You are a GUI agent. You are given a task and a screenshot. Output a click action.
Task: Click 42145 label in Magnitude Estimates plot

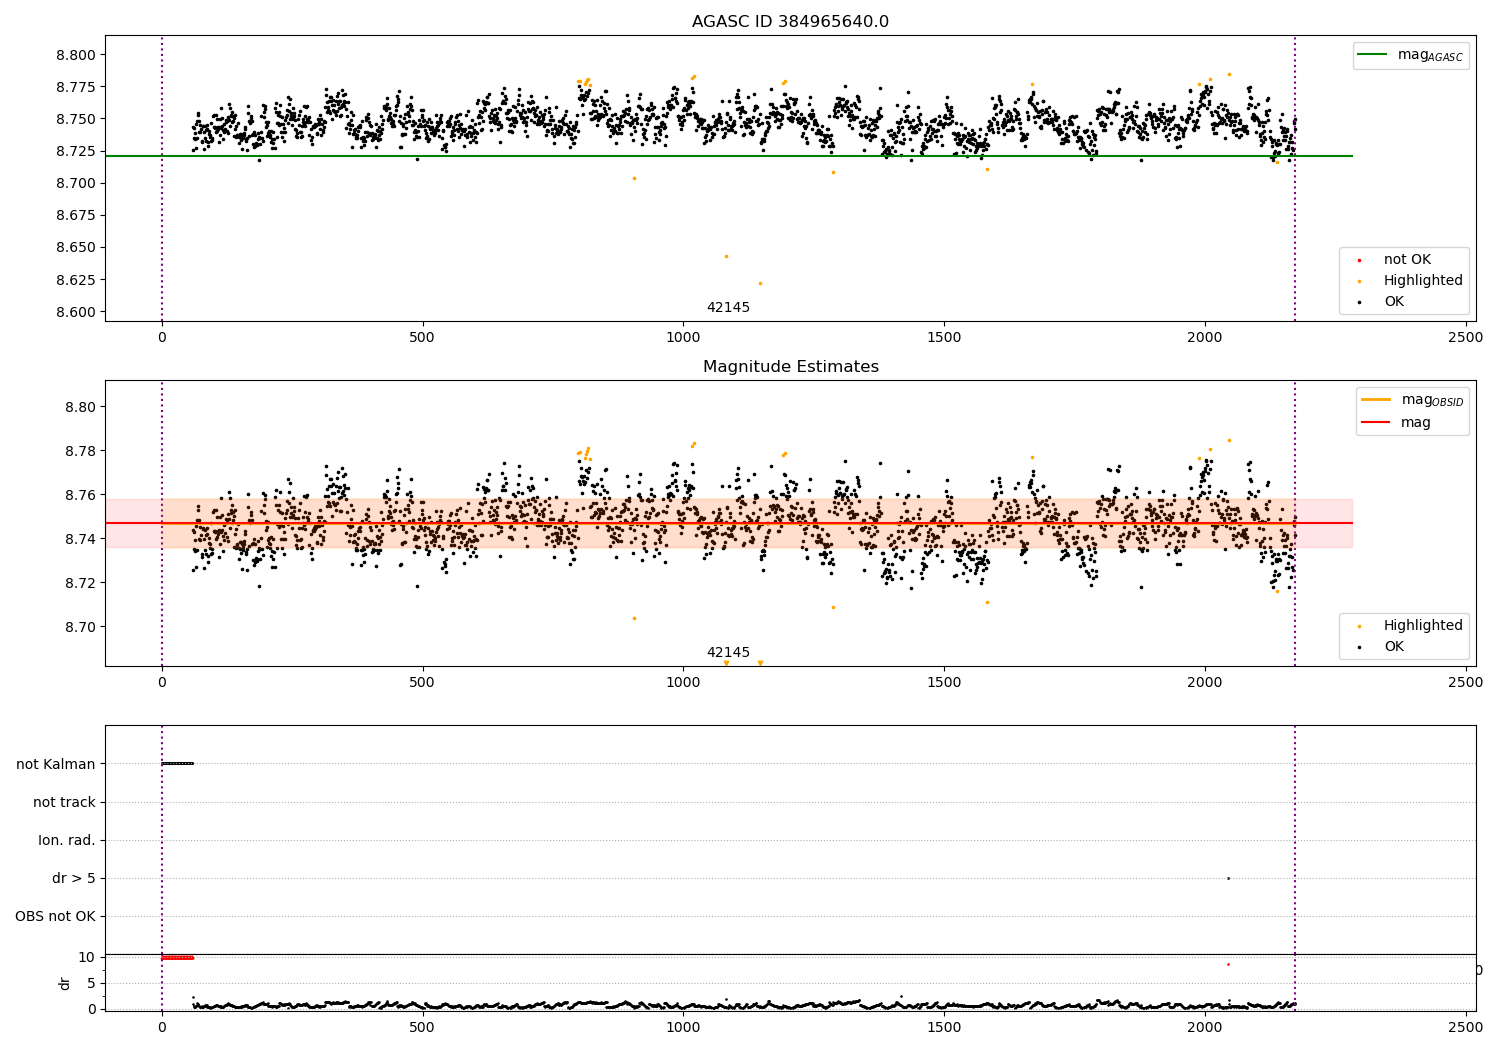tap(728, 653)
